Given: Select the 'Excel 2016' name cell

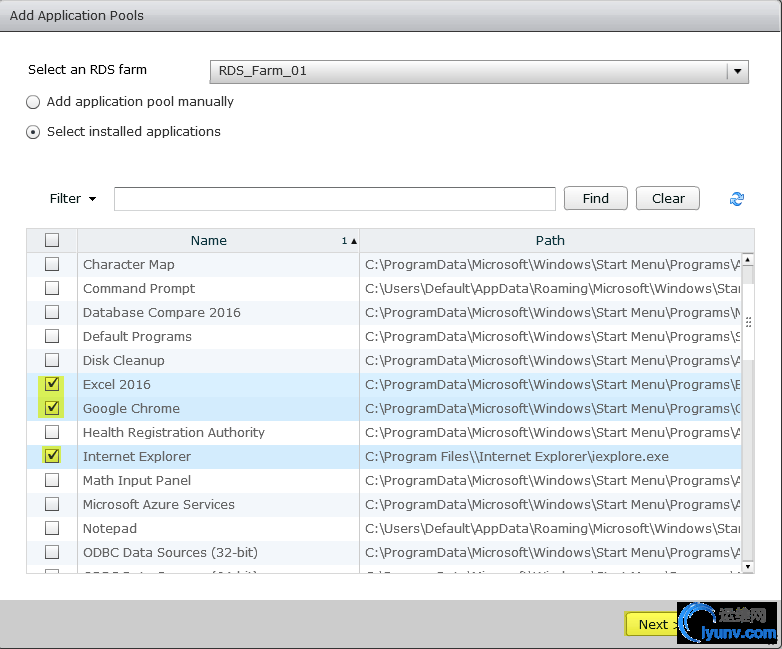Looking at the screenshot, I should pyautogui.click(x=218, y=384).
